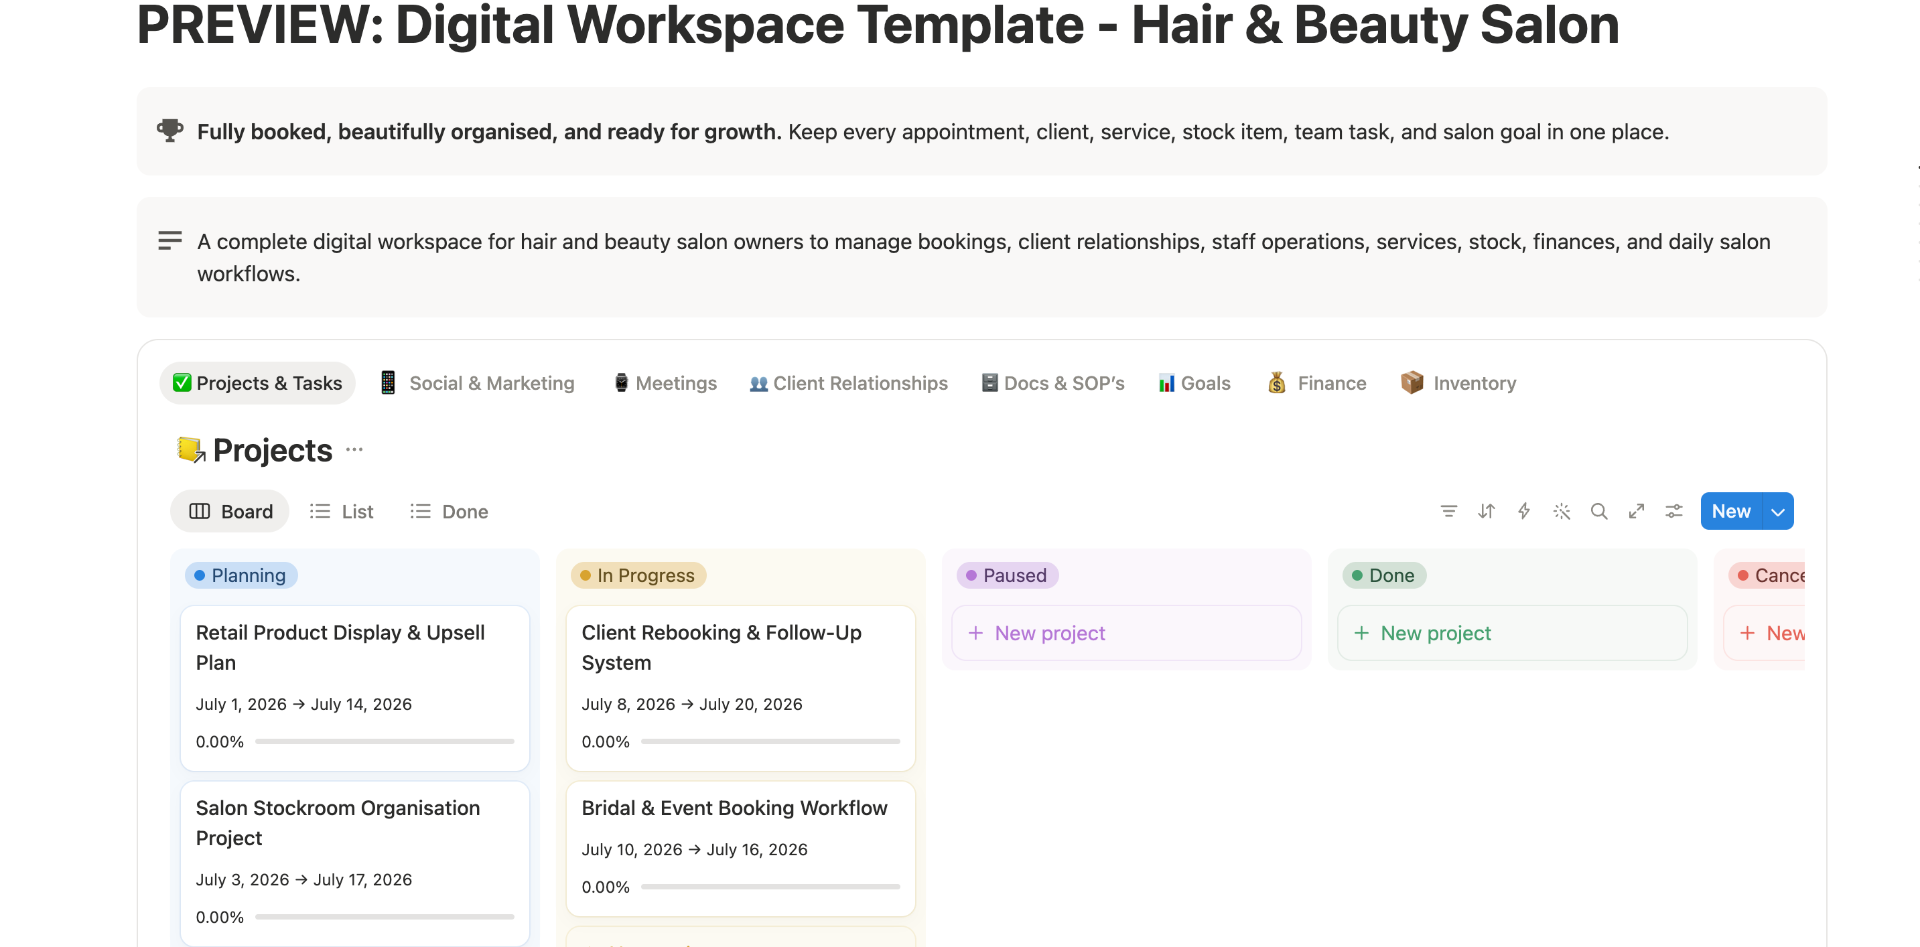Switch to Board view
The height and width of the screenshot is (947, 1920).
[x=230, y=511]
